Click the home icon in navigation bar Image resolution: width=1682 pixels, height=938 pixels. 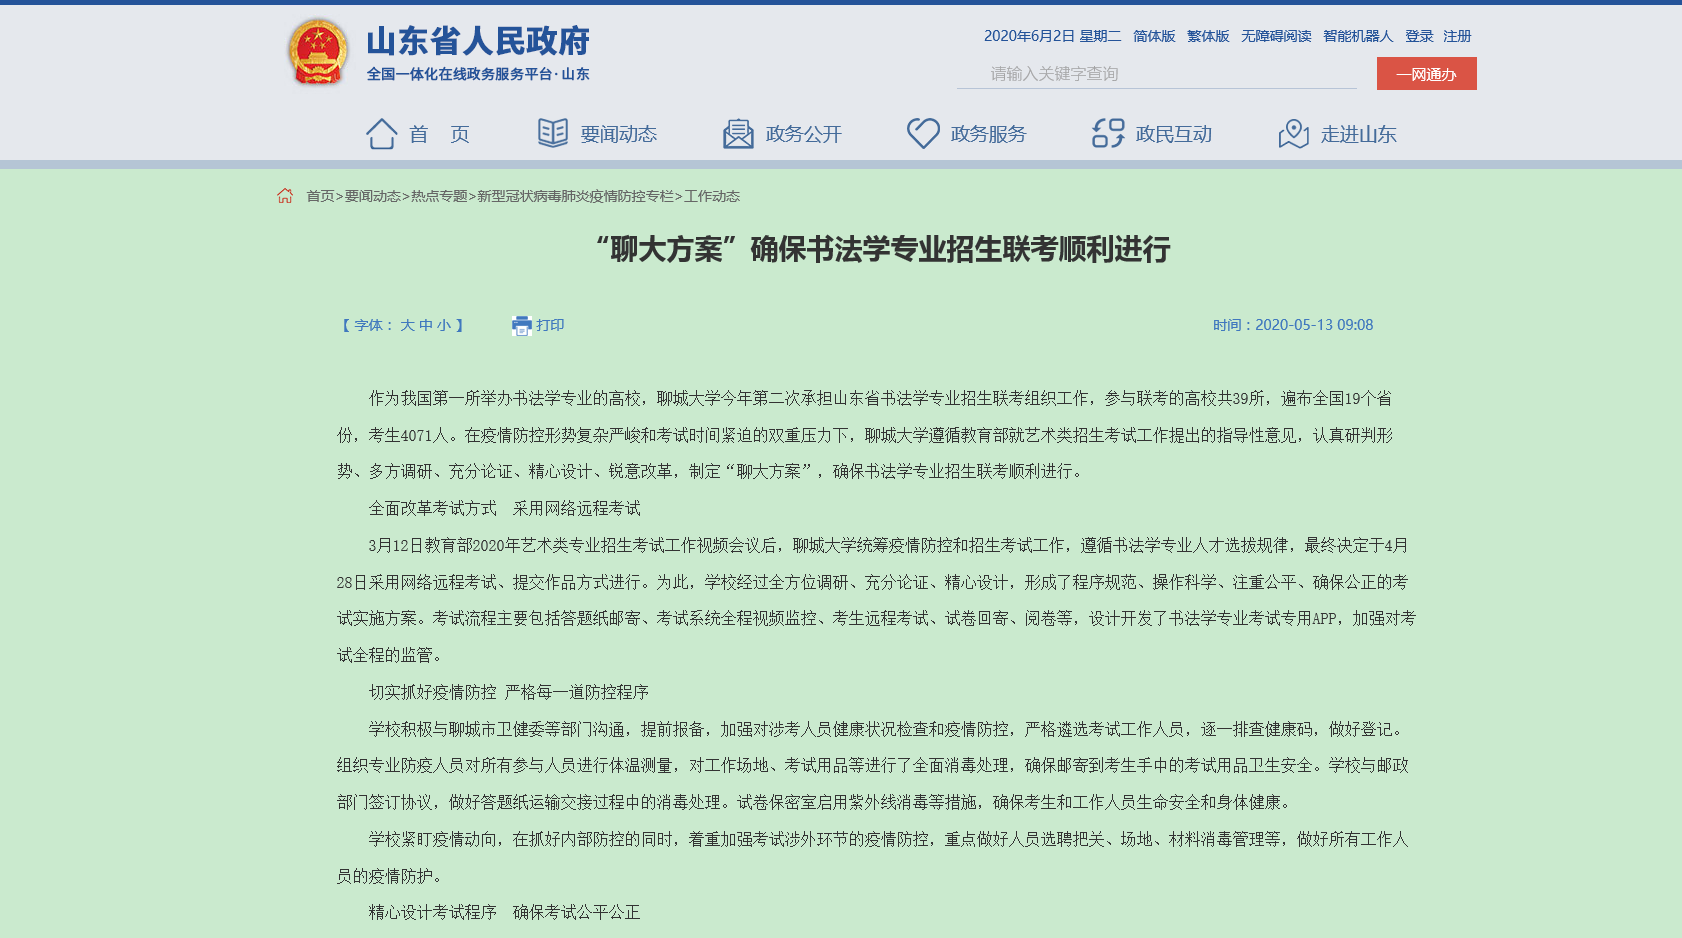[381, 134]
